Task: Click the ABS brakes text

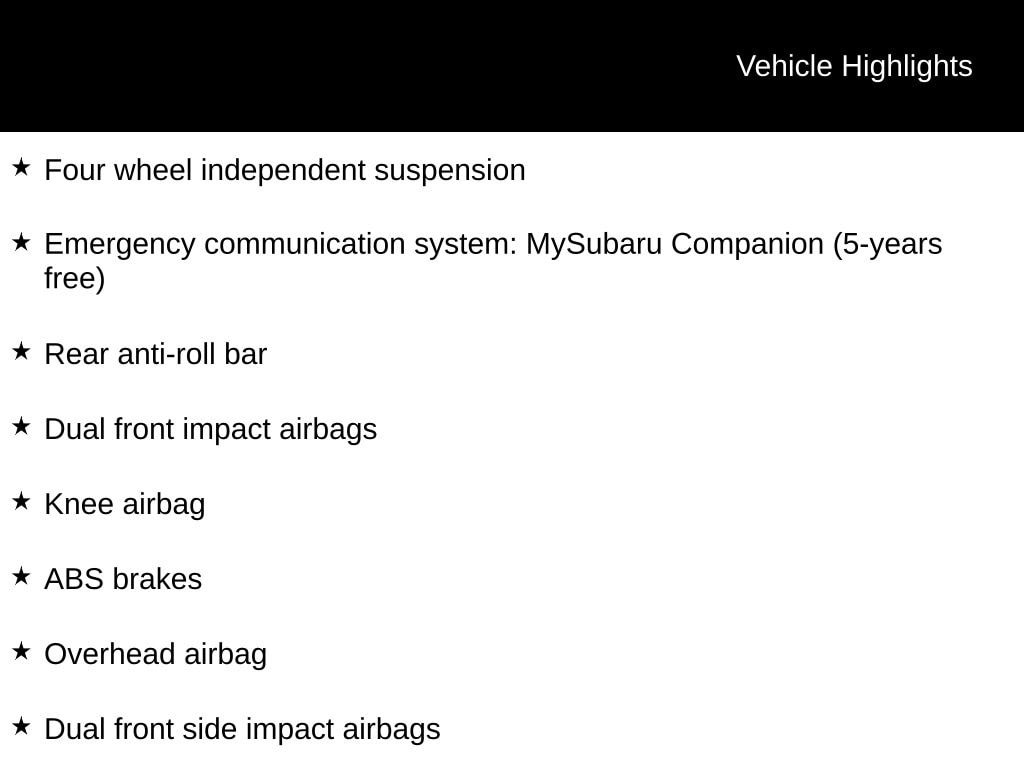Action: tap(123, 579)
